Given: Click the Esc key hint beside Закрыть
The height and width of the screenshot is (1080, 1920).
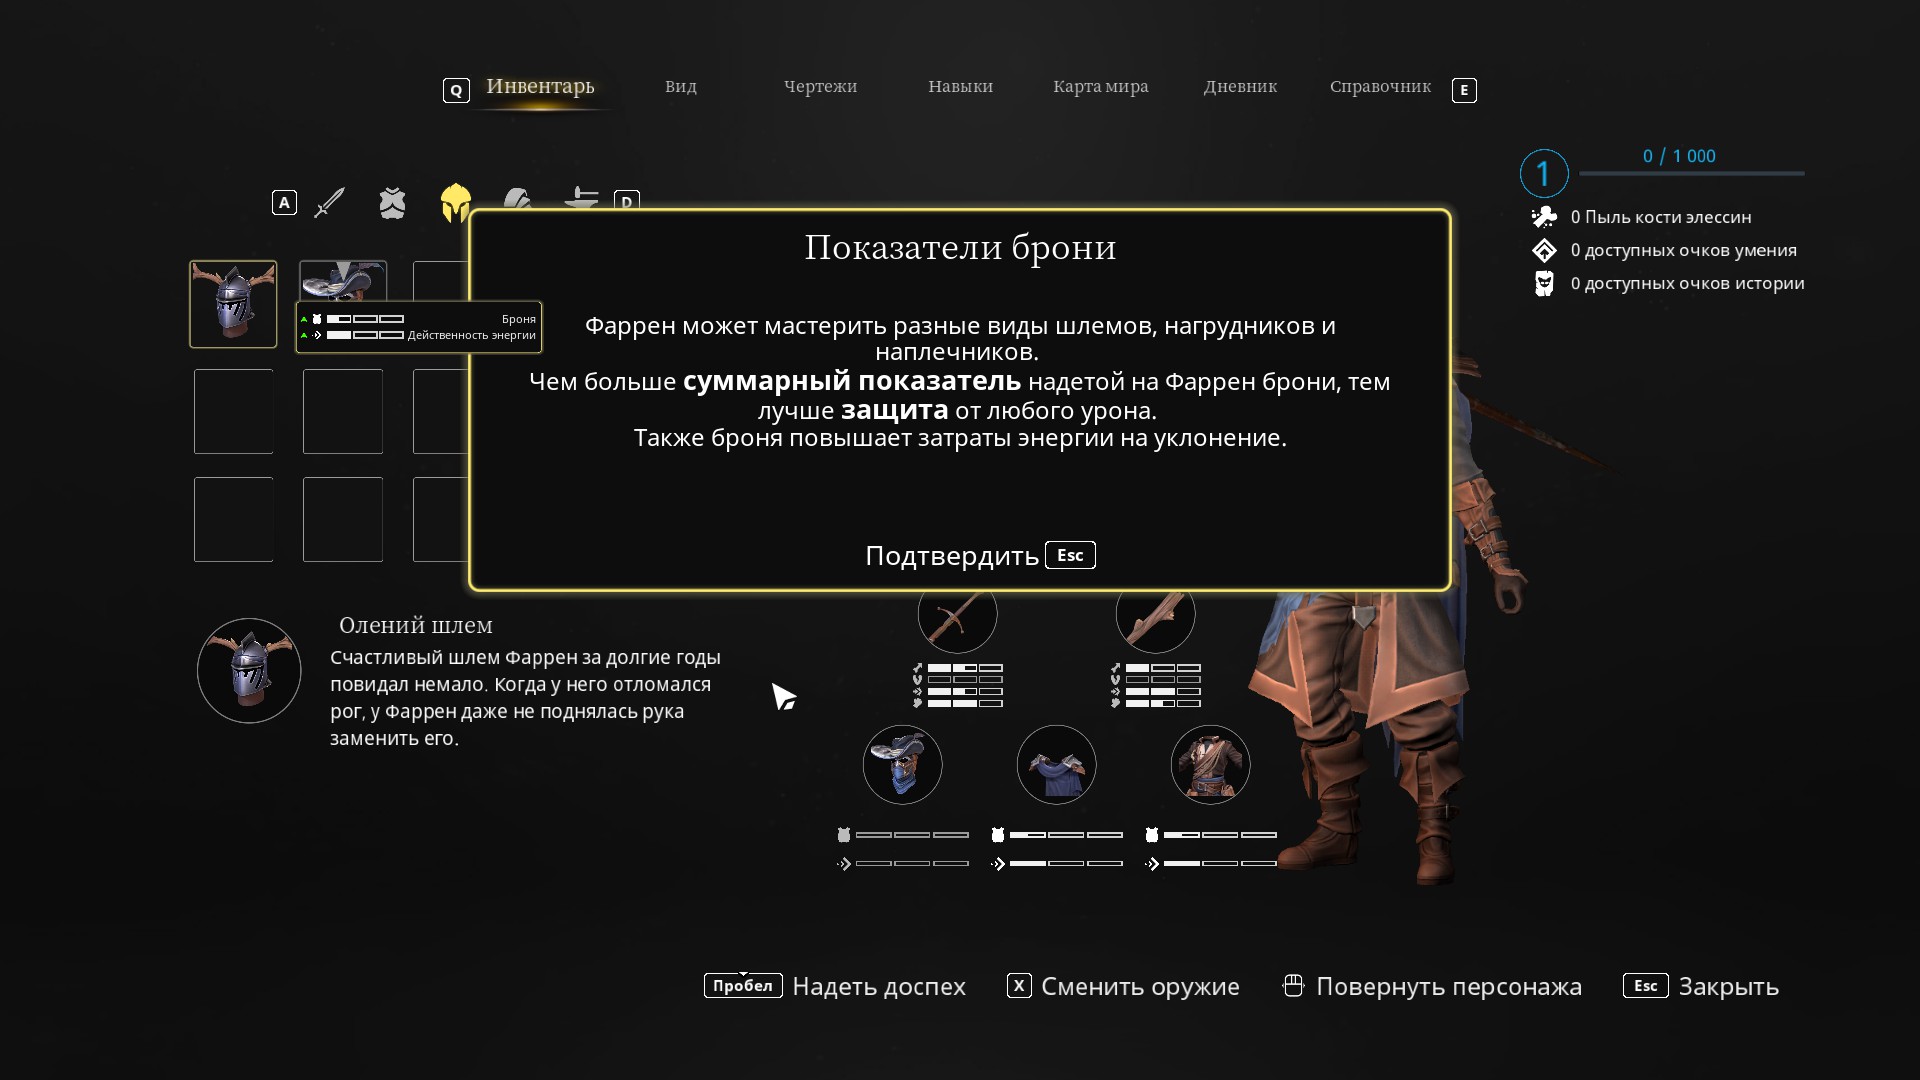Looking at the screenshot, I should click(x=1646, y=986).
